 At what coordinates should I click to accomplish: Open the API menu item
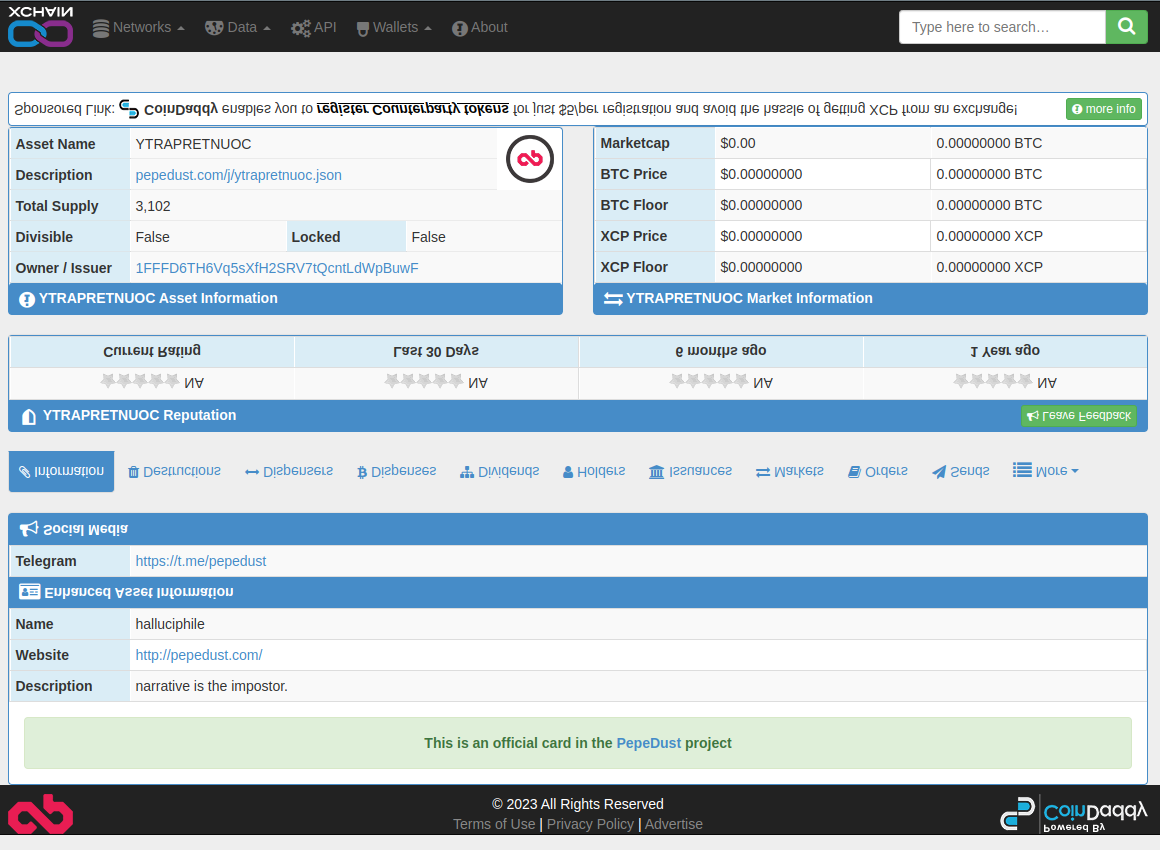pyautogui.click(x=313, y=28)
